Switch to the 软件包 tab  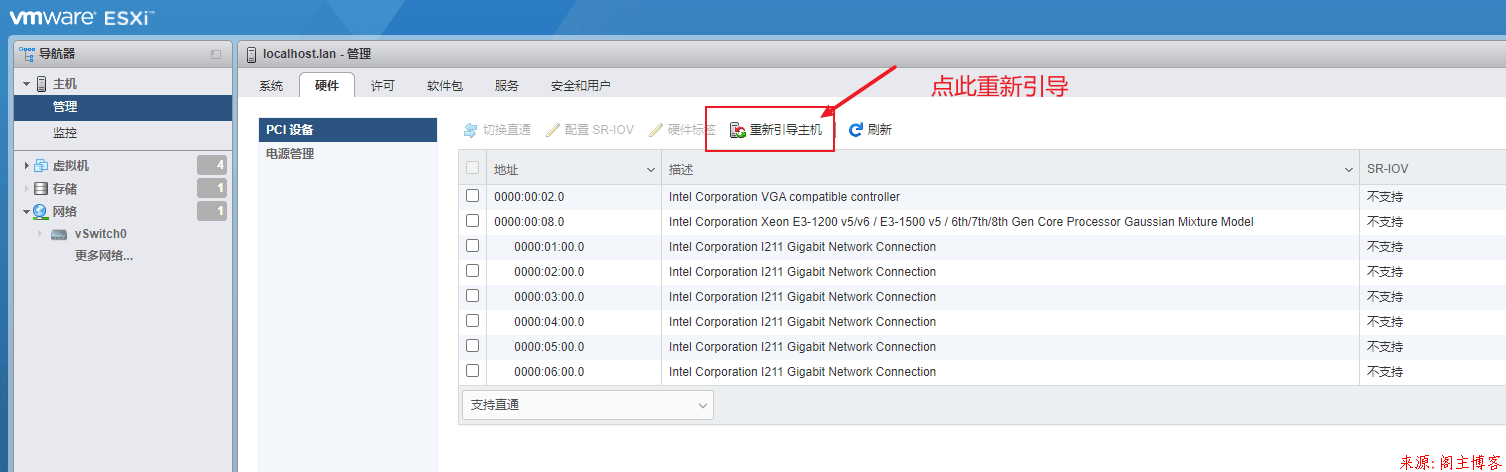click(x=445, y=86)
